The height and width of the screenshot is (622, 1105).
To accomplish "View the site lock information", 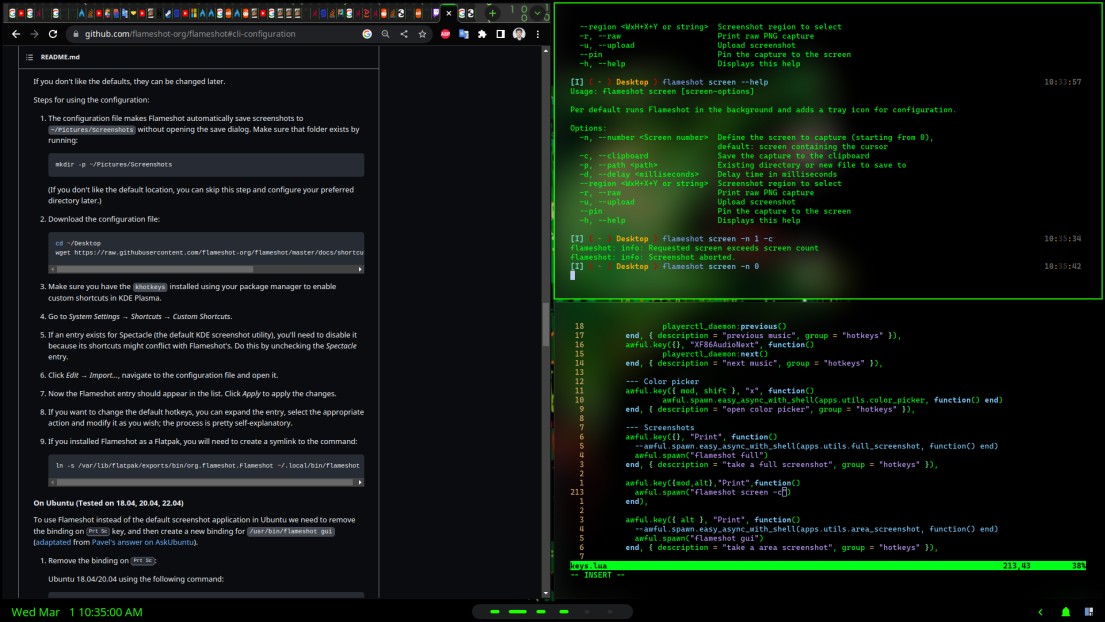I will pos(75,34).
